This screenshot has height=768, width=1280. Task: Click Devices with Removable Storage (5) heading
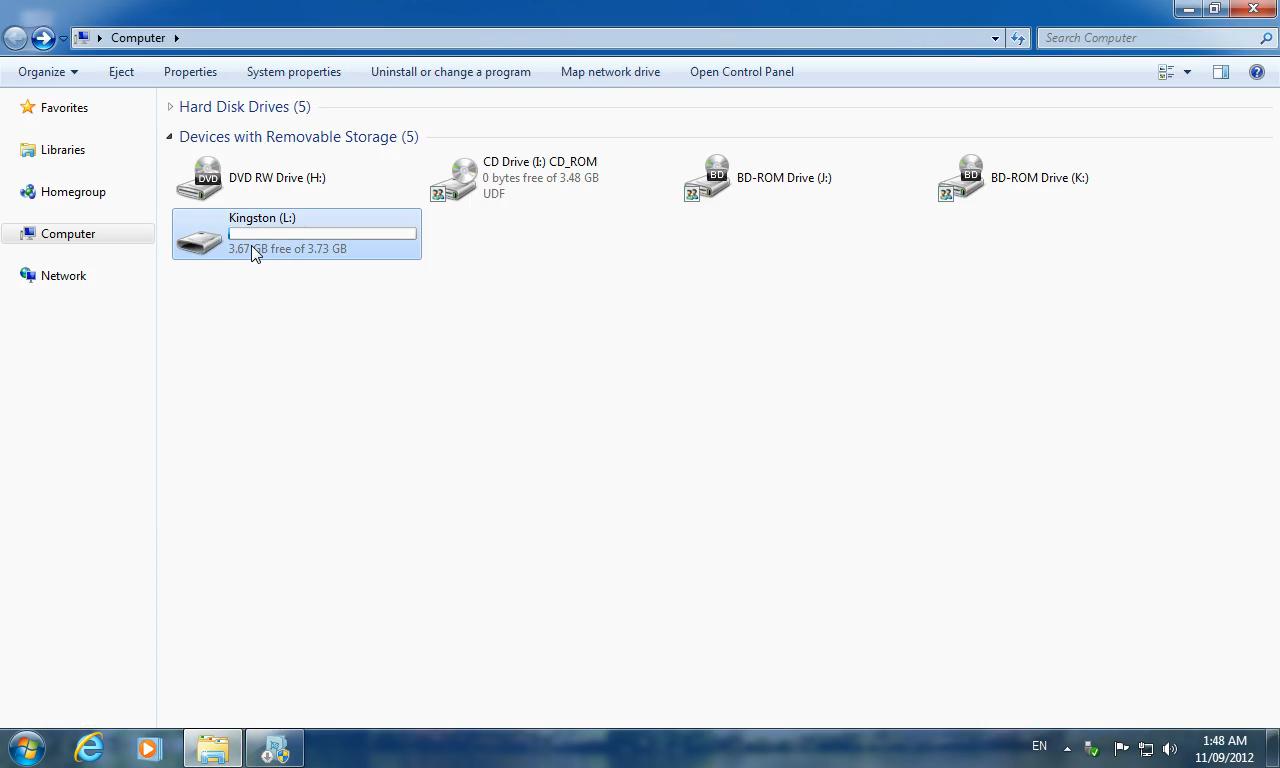(299, 137)
